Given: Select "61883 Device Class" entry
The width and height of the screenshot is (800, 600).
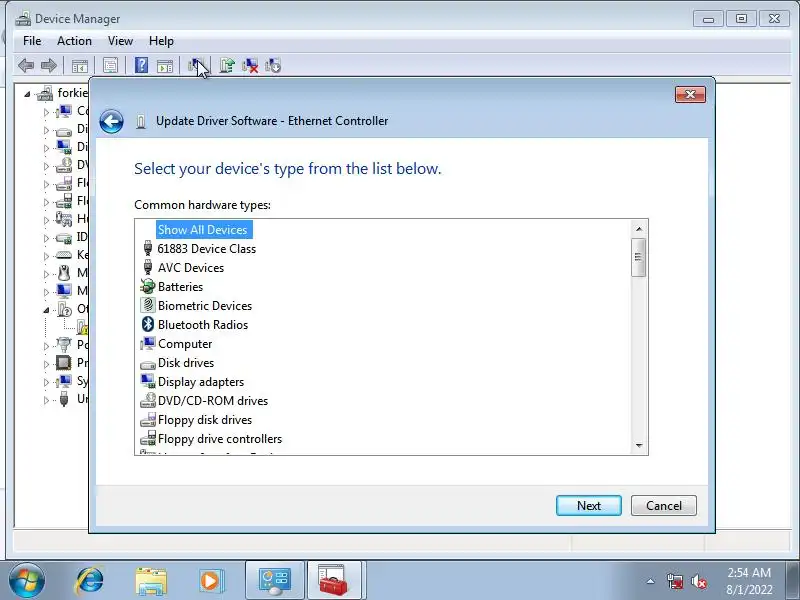Looking at the screenshot, I should pos(207,249).
